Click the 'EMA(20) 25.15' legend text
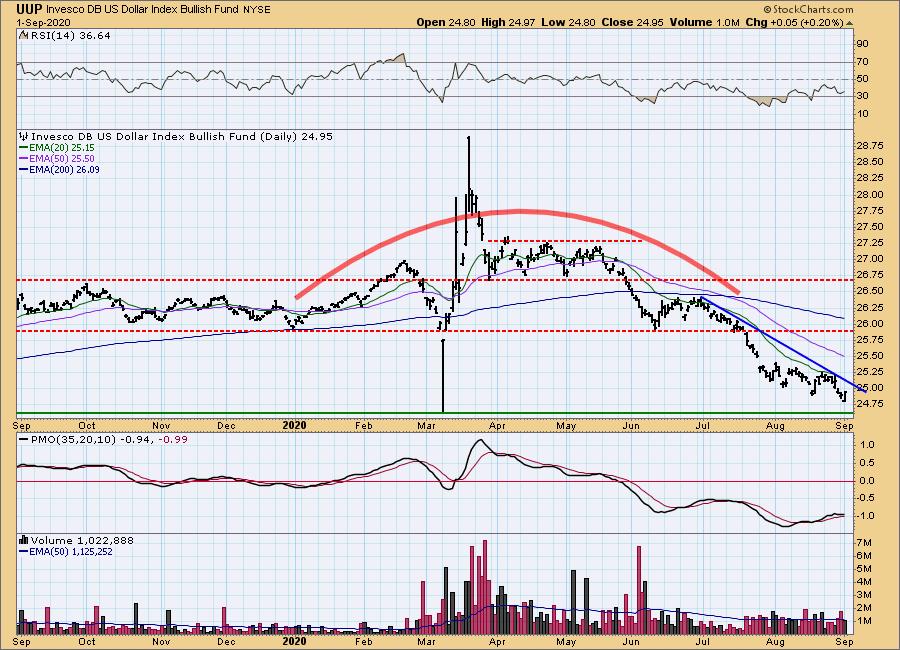 [62, 148]
